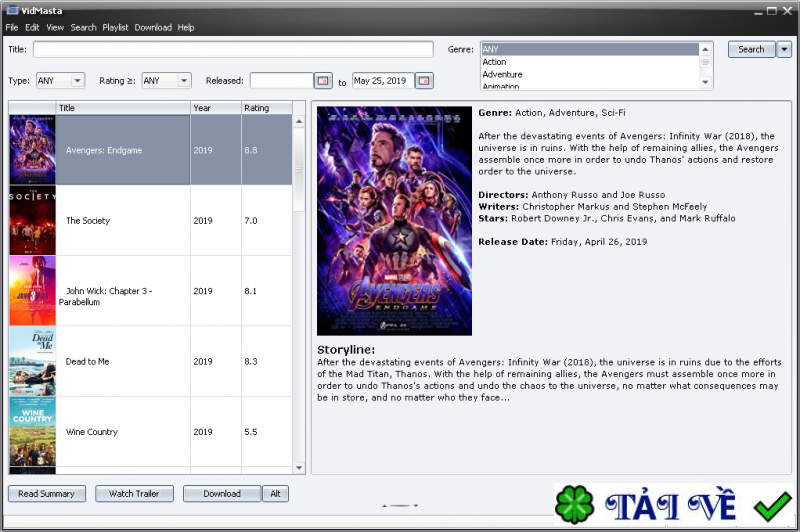Click John Wick Chapter 3 poster thumbnail

[x=32, y=291]
